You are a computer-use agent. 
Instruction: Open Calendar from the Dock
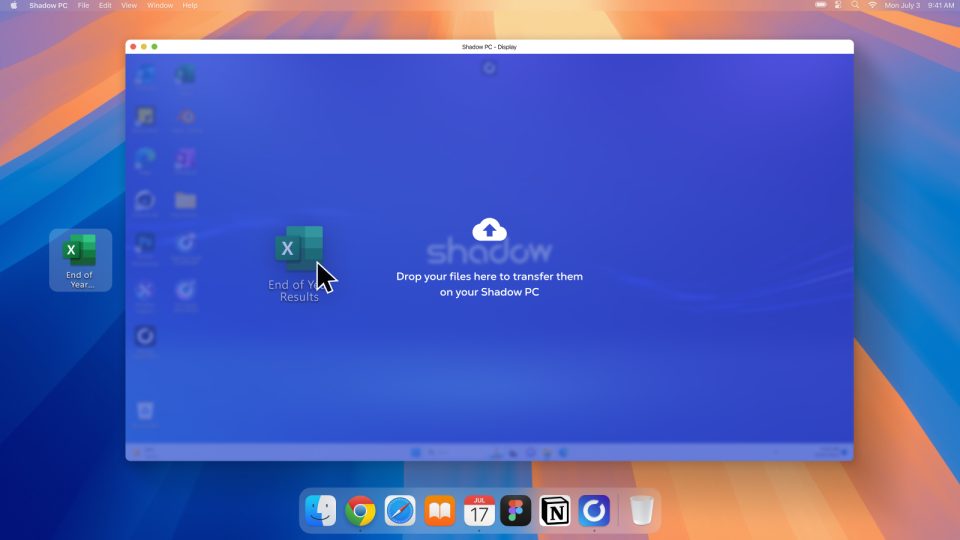click(x=479, y=510)
